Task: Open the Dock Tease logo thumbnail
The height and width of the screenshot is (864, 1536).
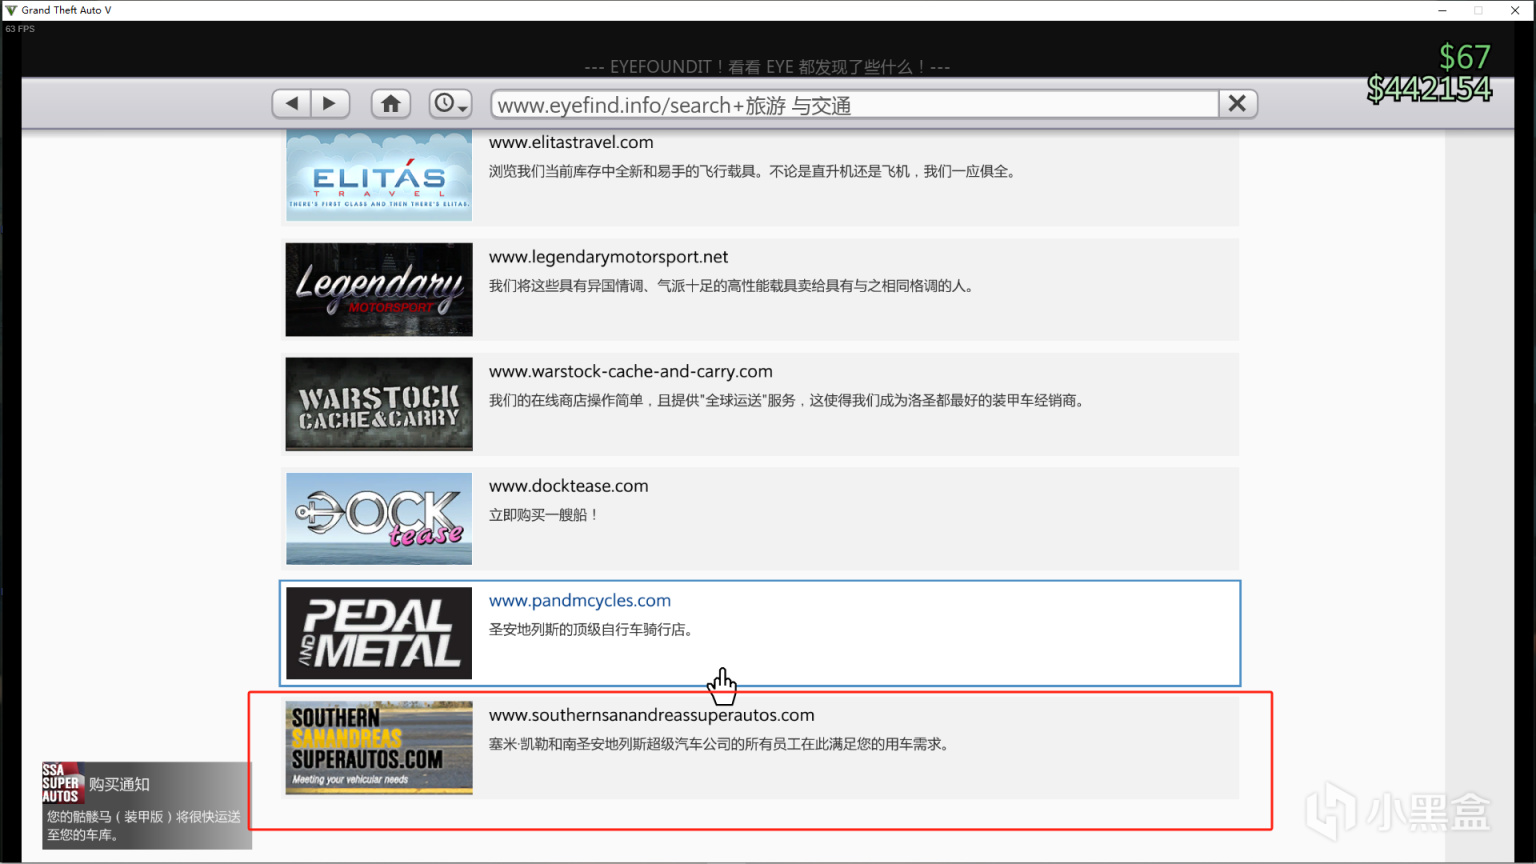Action: click(x=379, y=518)
